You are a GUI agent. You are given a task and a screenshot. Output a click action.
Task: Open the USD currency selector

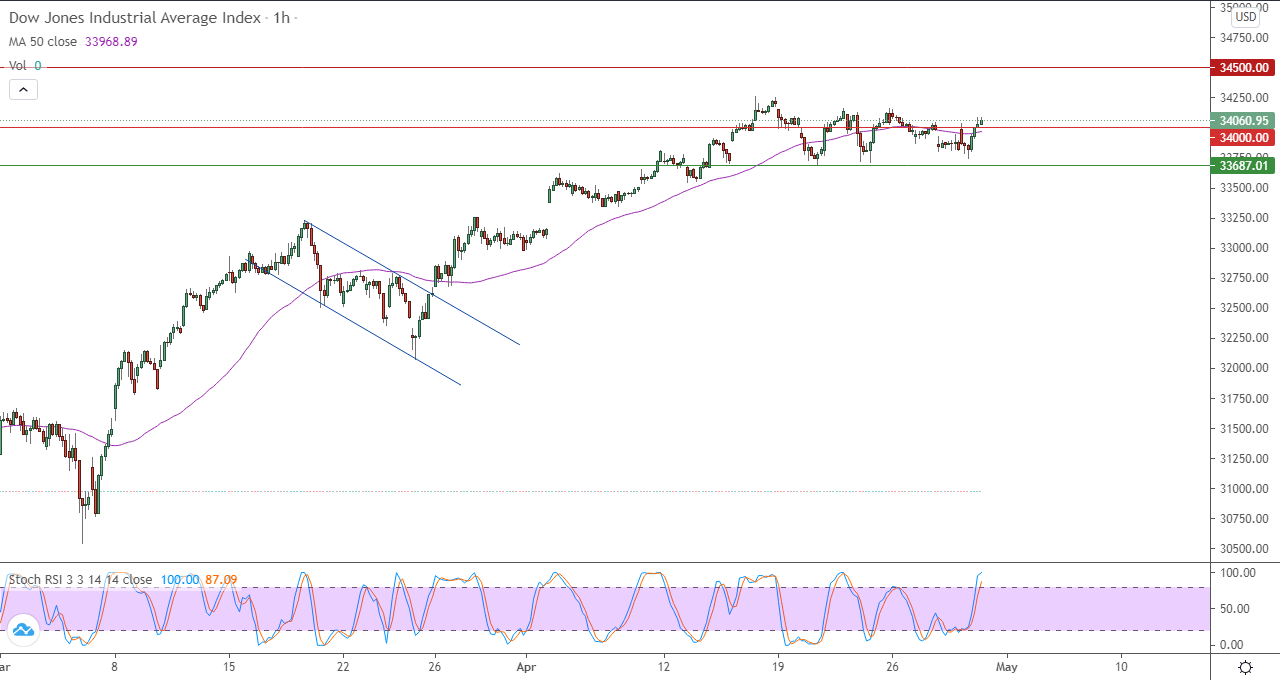click(x=1245, y=17)
